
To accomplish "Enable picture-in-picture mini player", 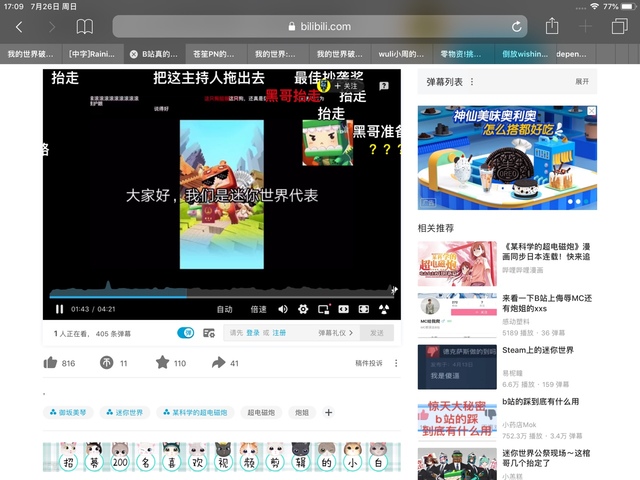I will pyautogui.click(x=324, y=309).
